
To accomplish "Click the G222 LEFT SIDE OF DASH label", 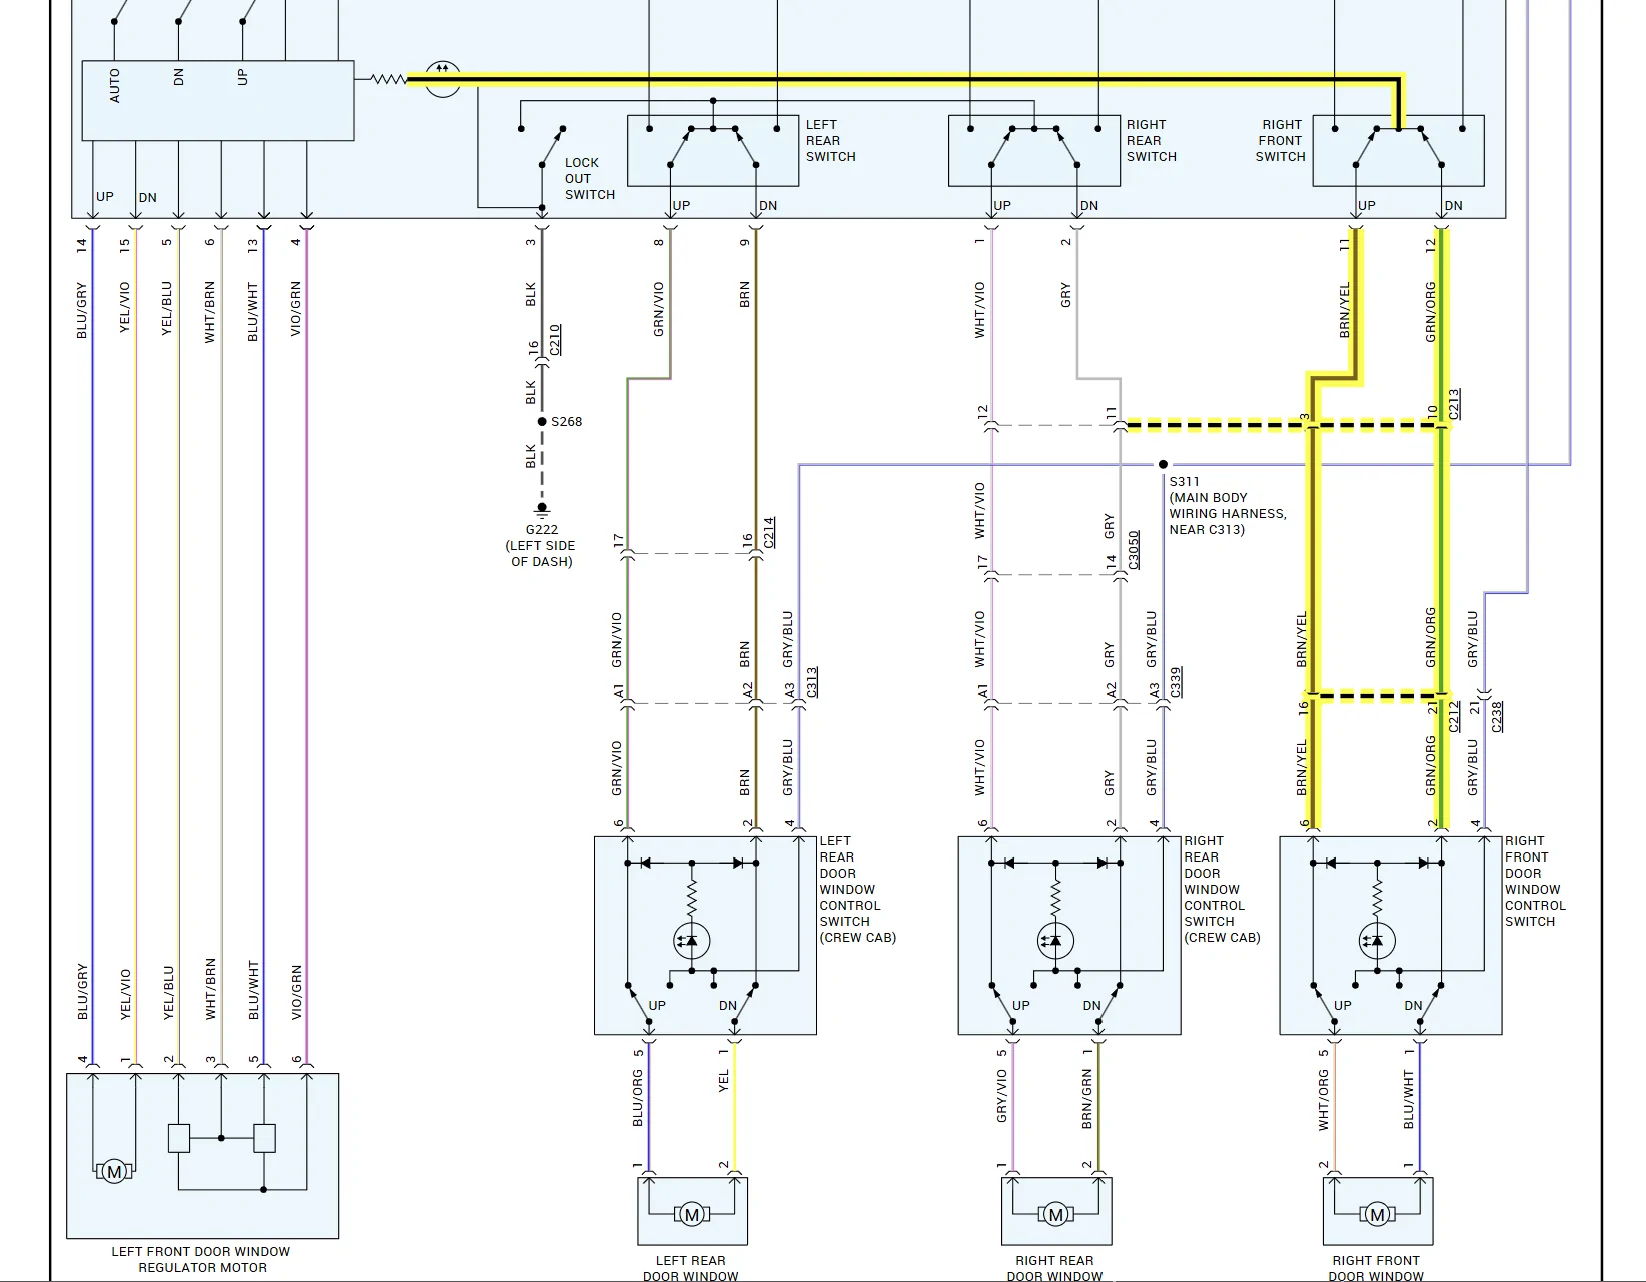I will 541,546.
